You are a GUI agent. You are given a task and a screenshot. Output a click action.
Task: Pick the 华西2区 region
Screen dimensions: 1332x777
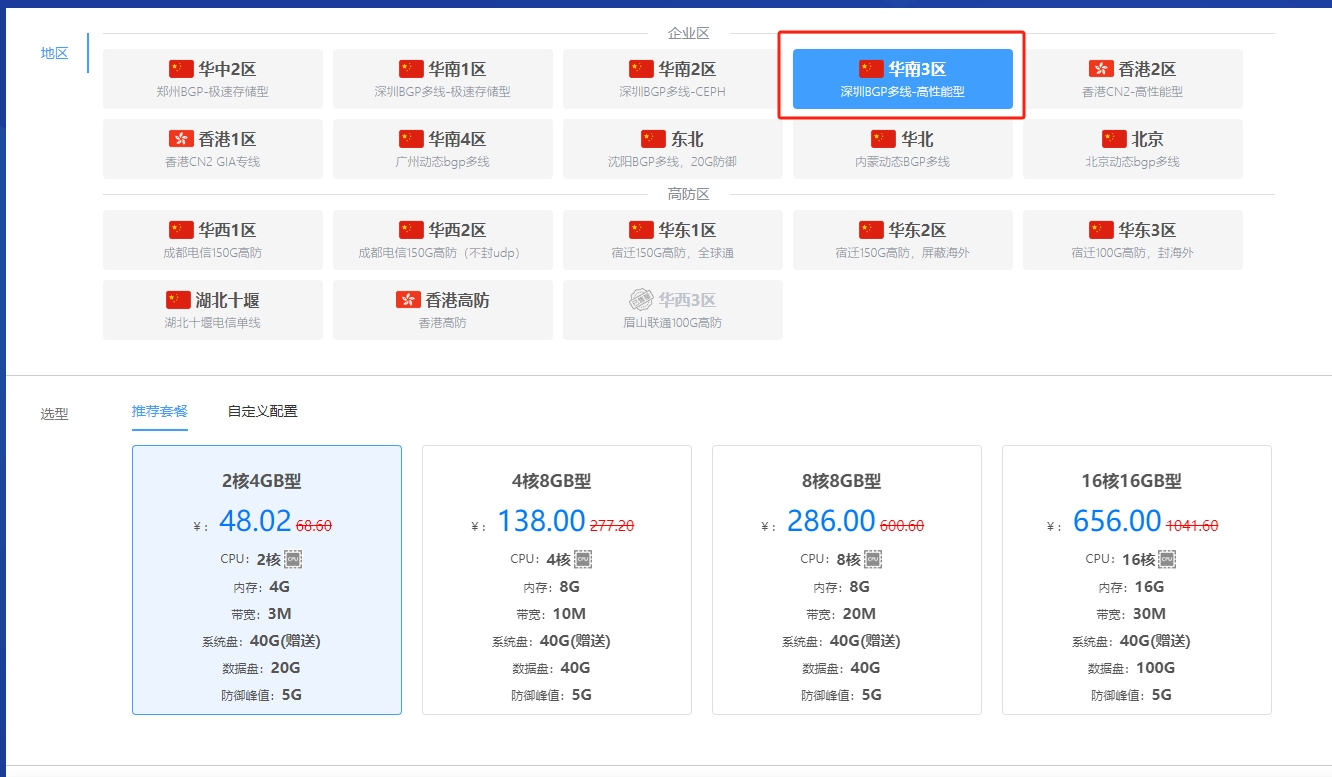coord(443,240)
